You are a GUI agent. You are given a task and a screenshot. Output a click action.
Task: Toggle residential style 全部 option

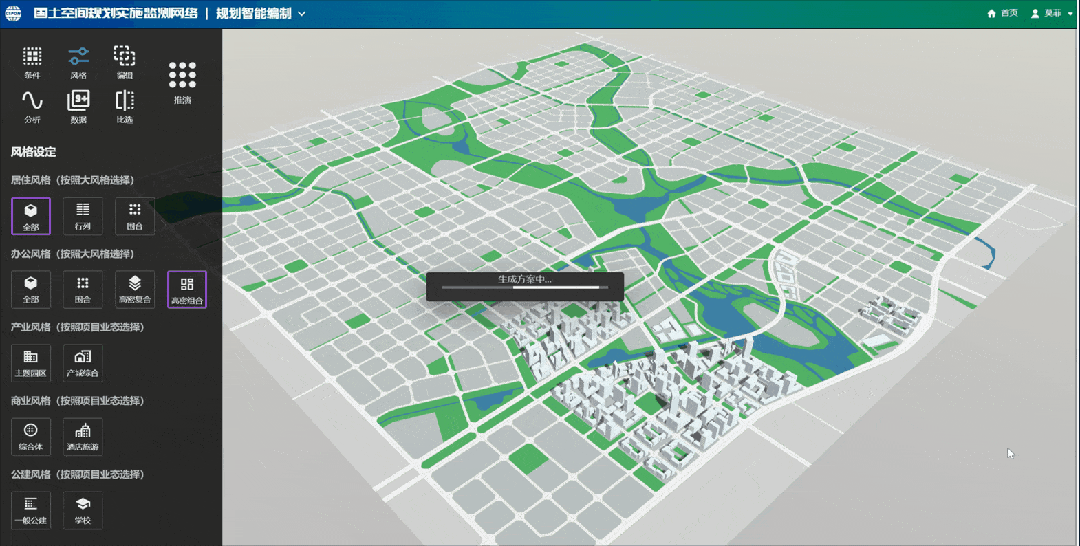[31, 215]
